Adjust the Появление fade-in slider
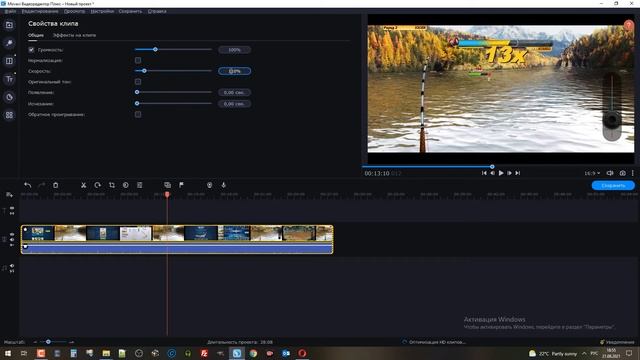Image resolution: width=640 pixels, height=360 pixels. click(x=173, y=92)
